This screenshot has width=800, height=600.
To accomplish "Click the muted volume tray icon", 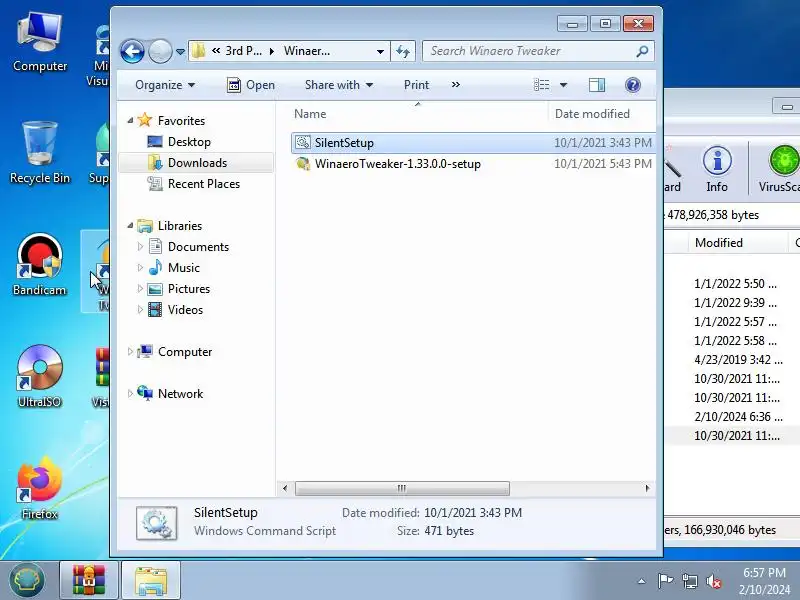I will 714,581.
